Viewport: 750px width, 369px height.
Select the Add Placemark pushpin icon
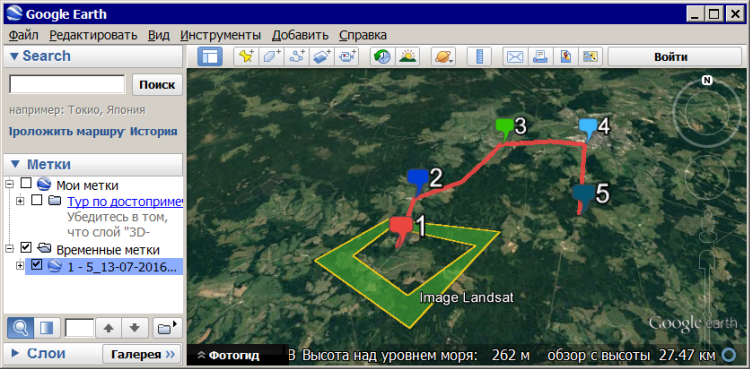tap(246, 57)
